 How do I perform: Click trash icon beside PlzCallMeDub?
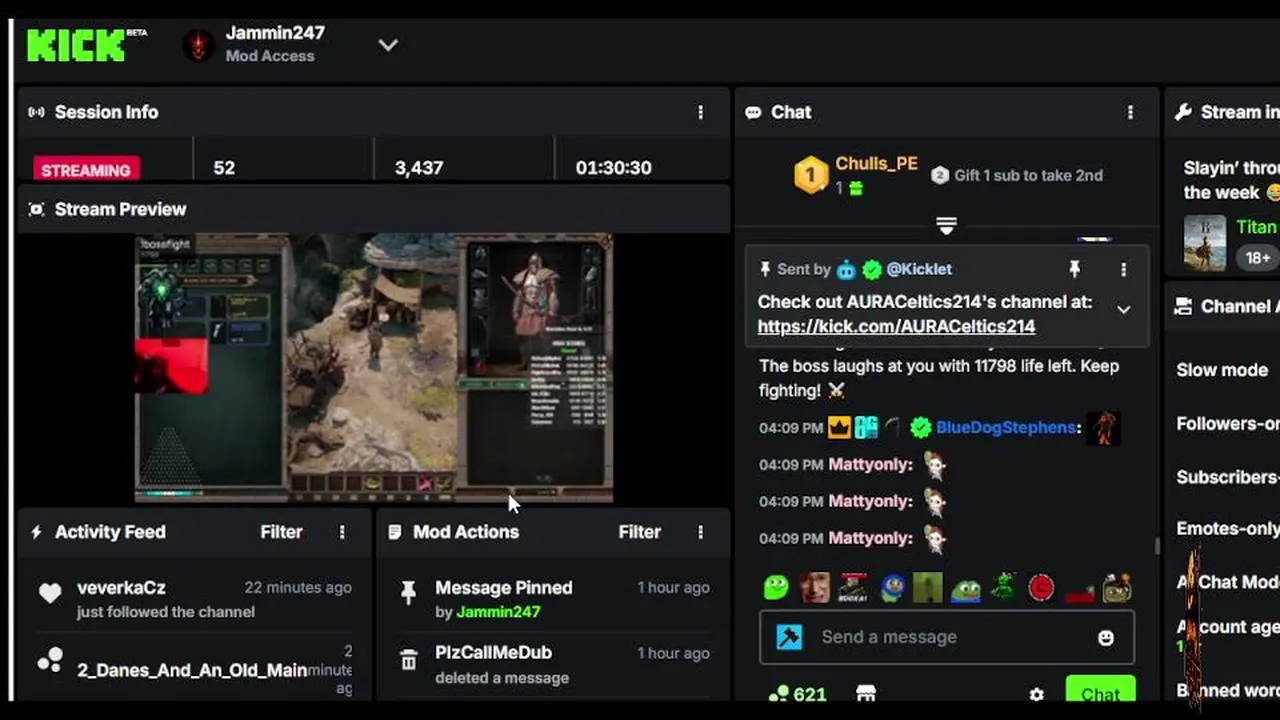tap(408, 660)
